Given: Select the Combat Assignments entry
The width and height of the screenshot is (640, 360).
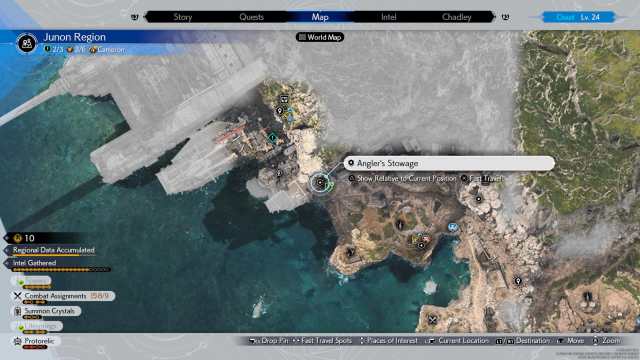Looking at the screenshot, I should point(63,296).
